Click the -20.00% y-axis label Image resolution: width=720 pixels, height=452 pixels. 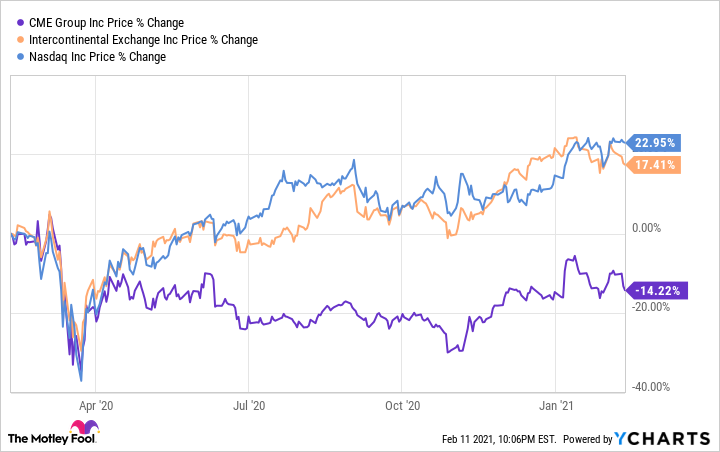point(655,308)
